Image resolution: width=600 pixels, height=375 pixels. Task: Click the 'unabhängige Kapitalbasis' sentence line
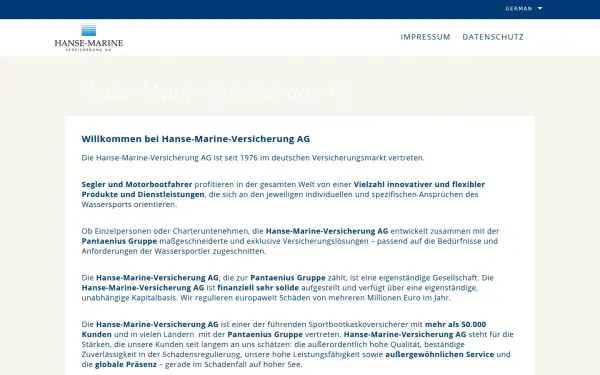click(x=266, y=298)
